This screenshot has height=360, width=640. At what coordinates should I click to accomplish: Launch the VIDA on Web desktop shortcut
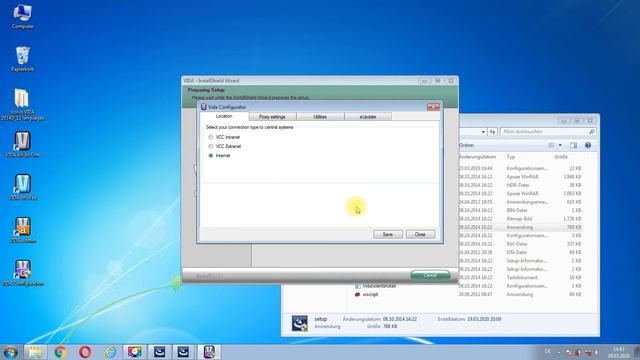pyautogui.click(x=22, y=187)
